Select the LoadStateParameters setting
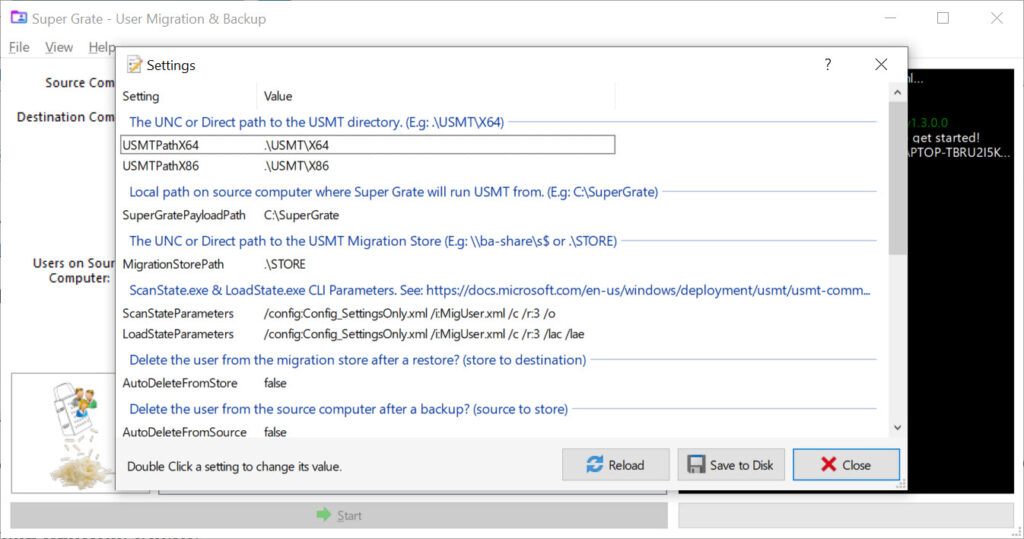This screenshot has height=539, width=1024. (368, 334)
